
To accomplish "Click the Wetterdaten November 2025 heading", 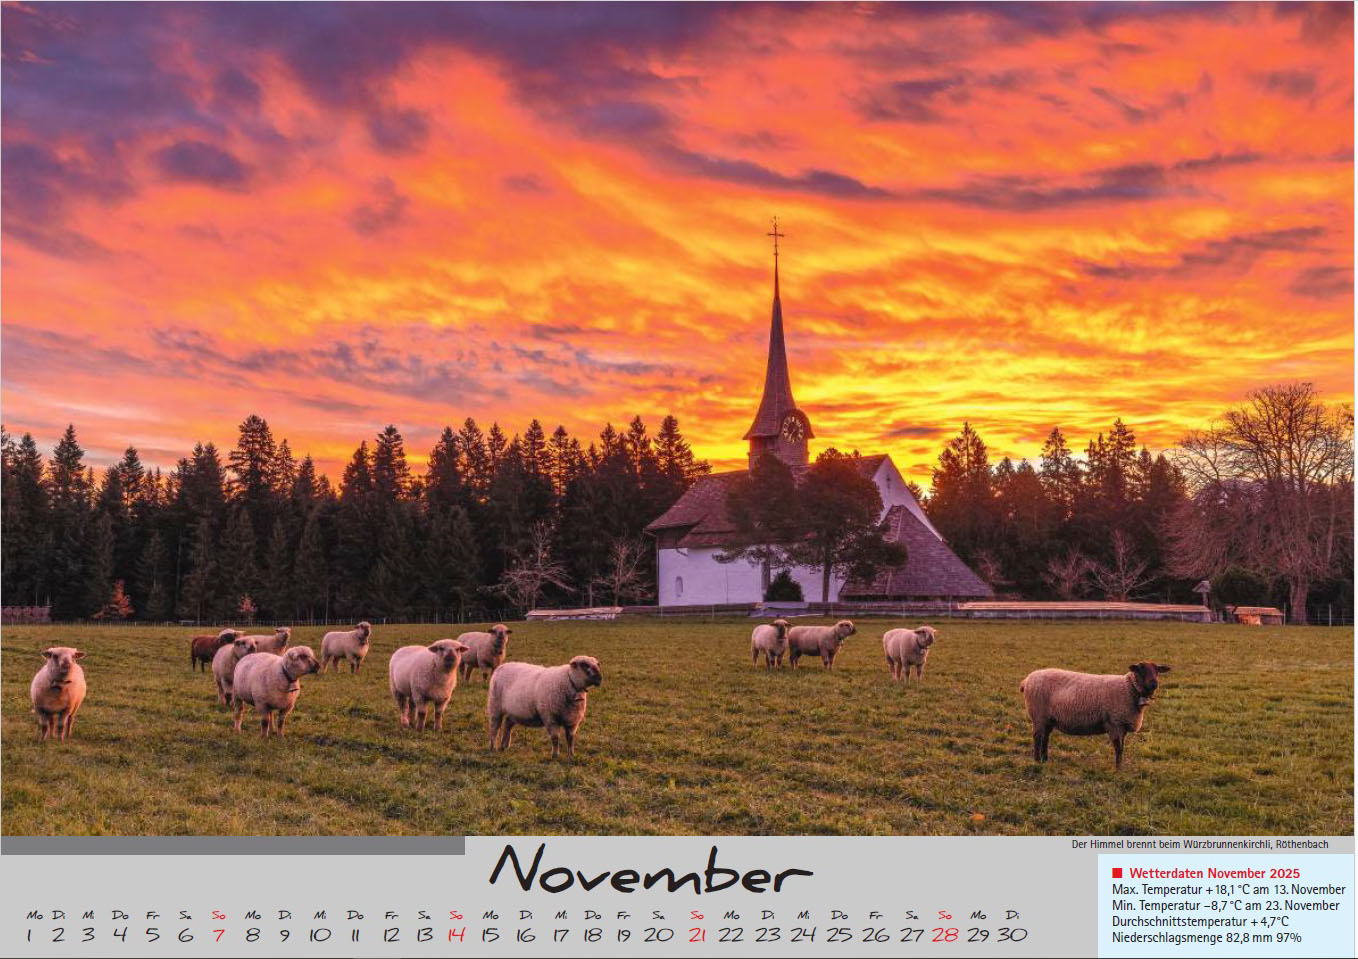I will (1214, 873).
